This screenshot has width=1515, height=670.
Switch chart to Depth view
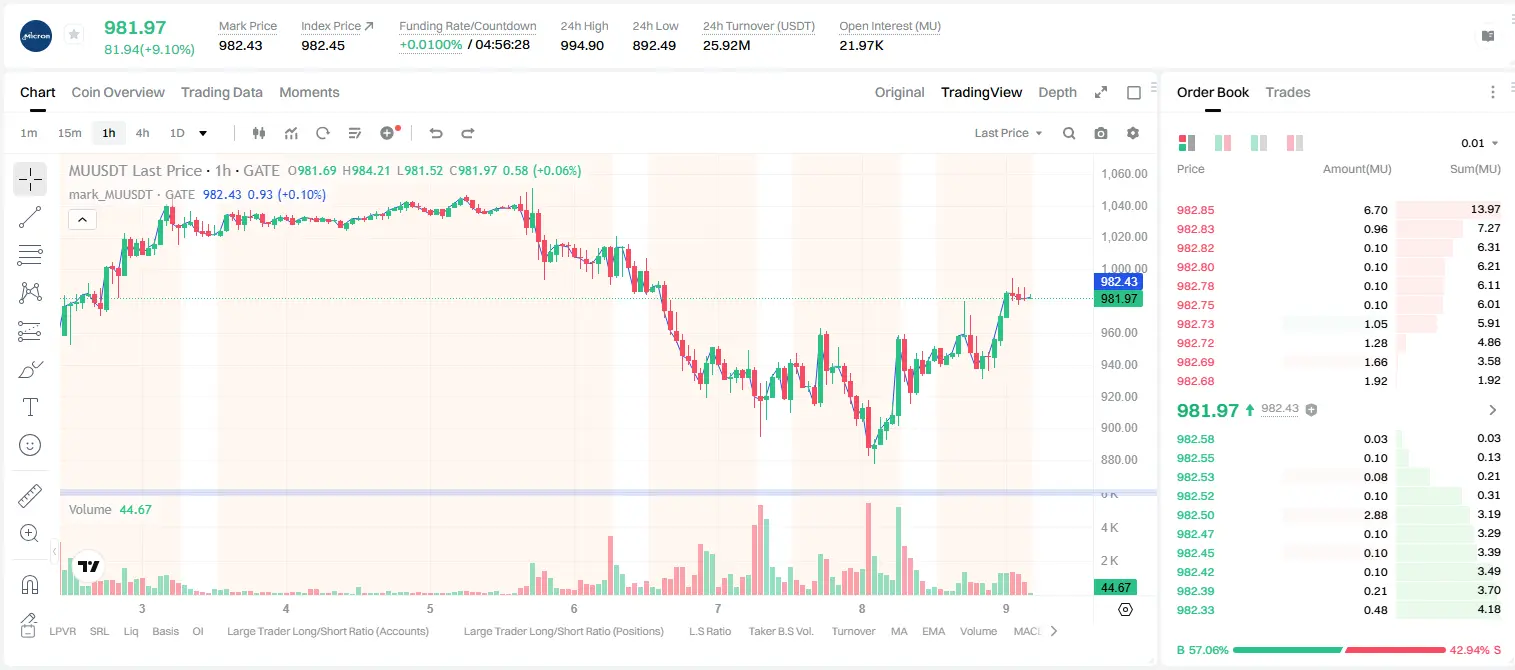(1057, 92)
